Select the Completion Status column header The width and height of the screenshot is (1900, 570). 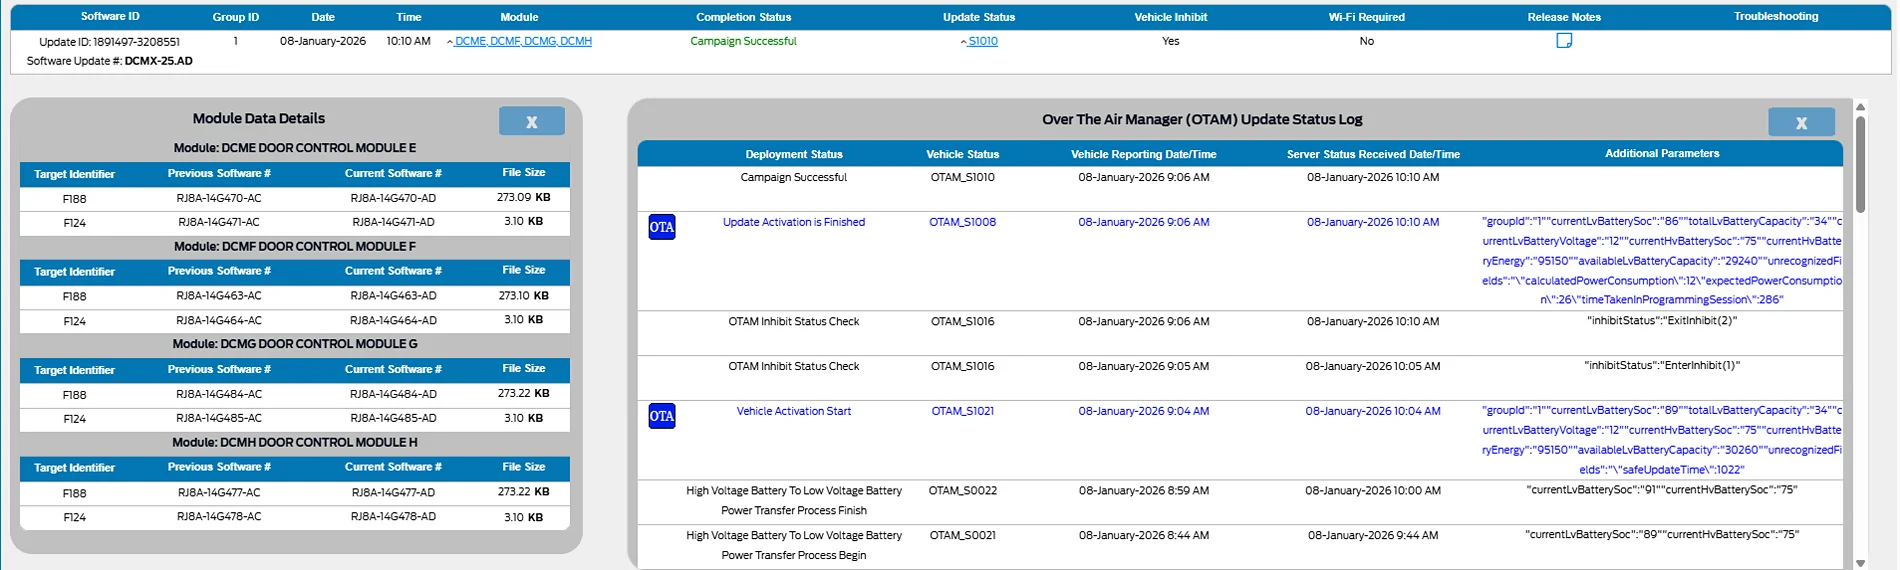pos(743,17)
